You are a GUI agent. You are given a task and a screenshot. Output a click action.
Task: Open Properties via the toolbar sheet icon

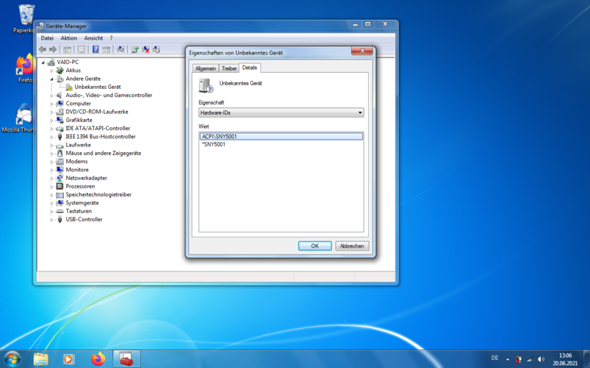[81, 49]
